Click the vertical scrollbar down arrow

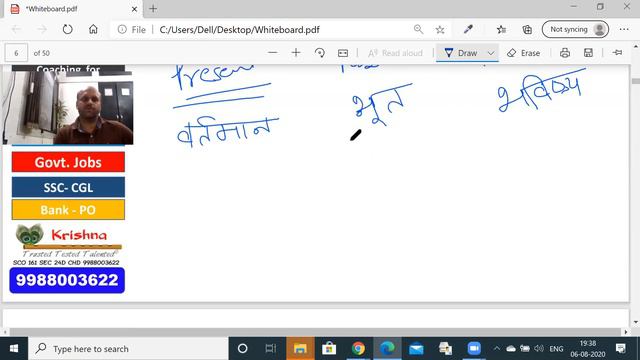[636, 322]
